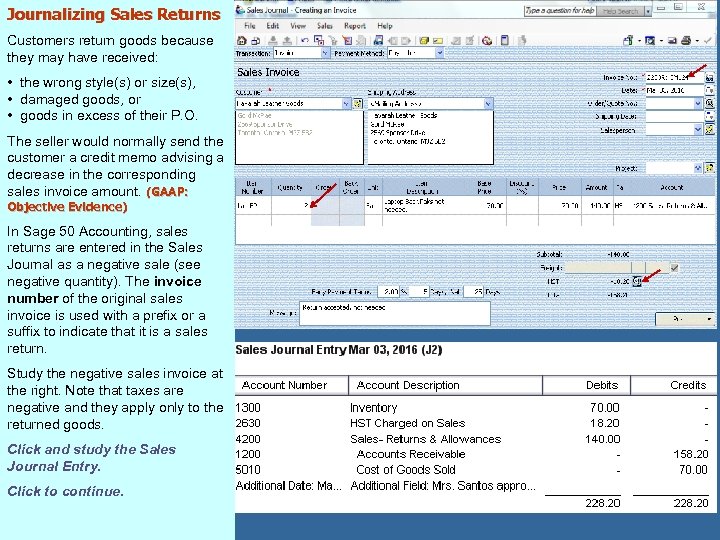Click the Message text box

[395, 313]
